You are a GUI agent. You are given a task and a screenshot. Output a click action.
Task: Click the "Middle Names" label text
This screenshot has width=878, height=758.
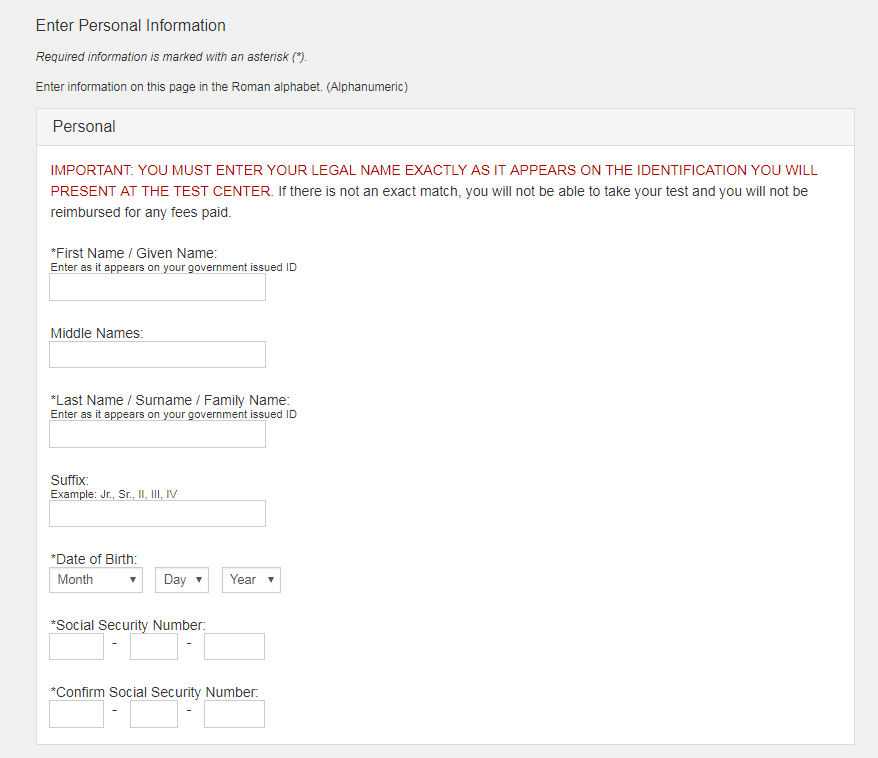pos(97,333)
